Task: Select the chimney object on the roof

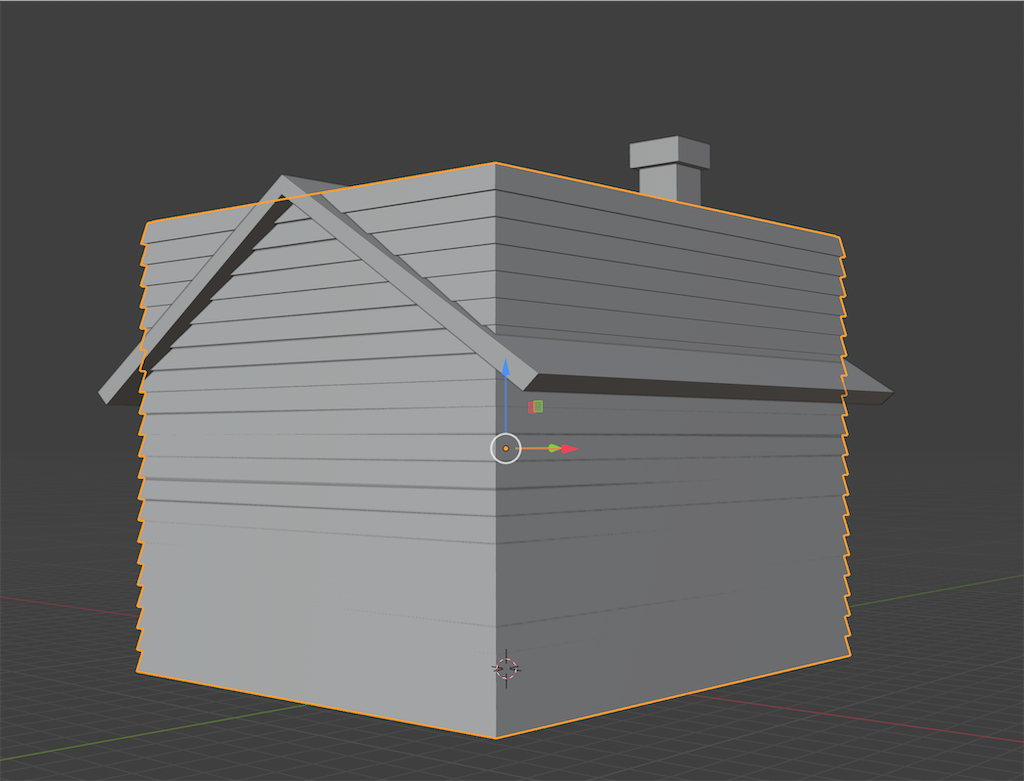Action: 670,170
